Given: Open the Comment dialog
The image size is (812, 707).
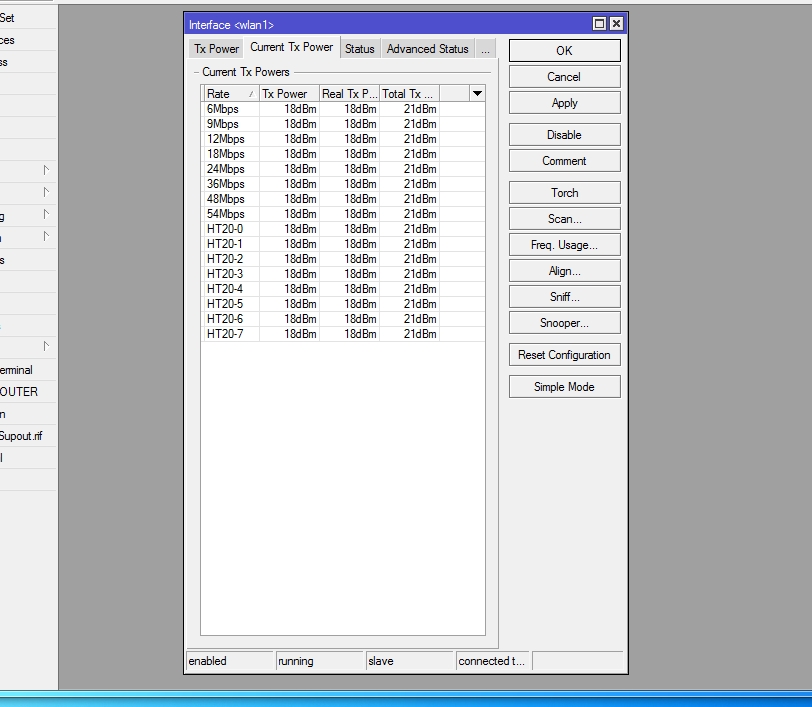Looking at the screenshot, I should click(564, 161).
